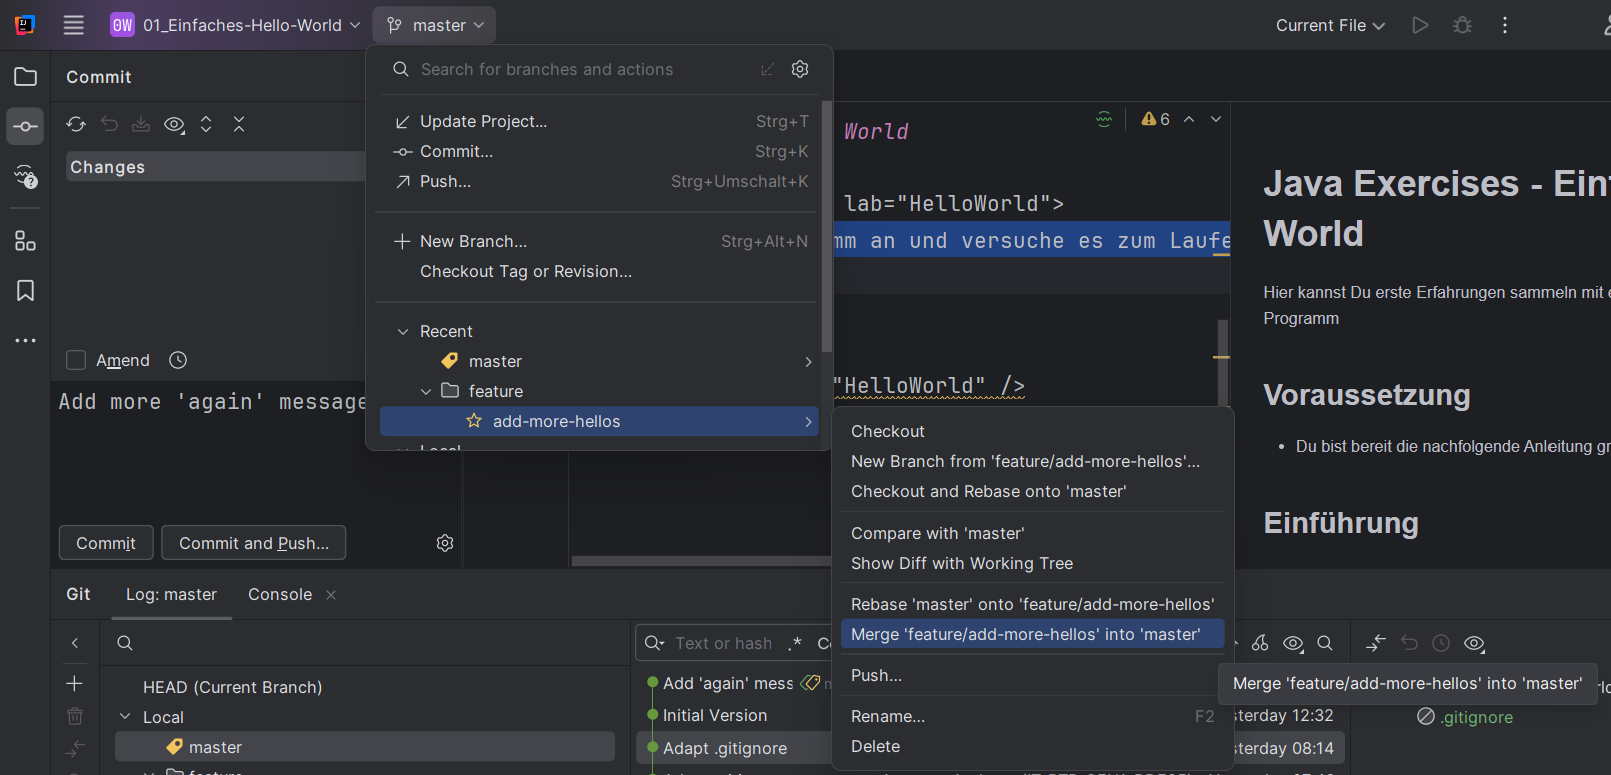1611x775 pixels.
Task: Click the branches search magnifier in Git log
Action: [x=125, y=643]
